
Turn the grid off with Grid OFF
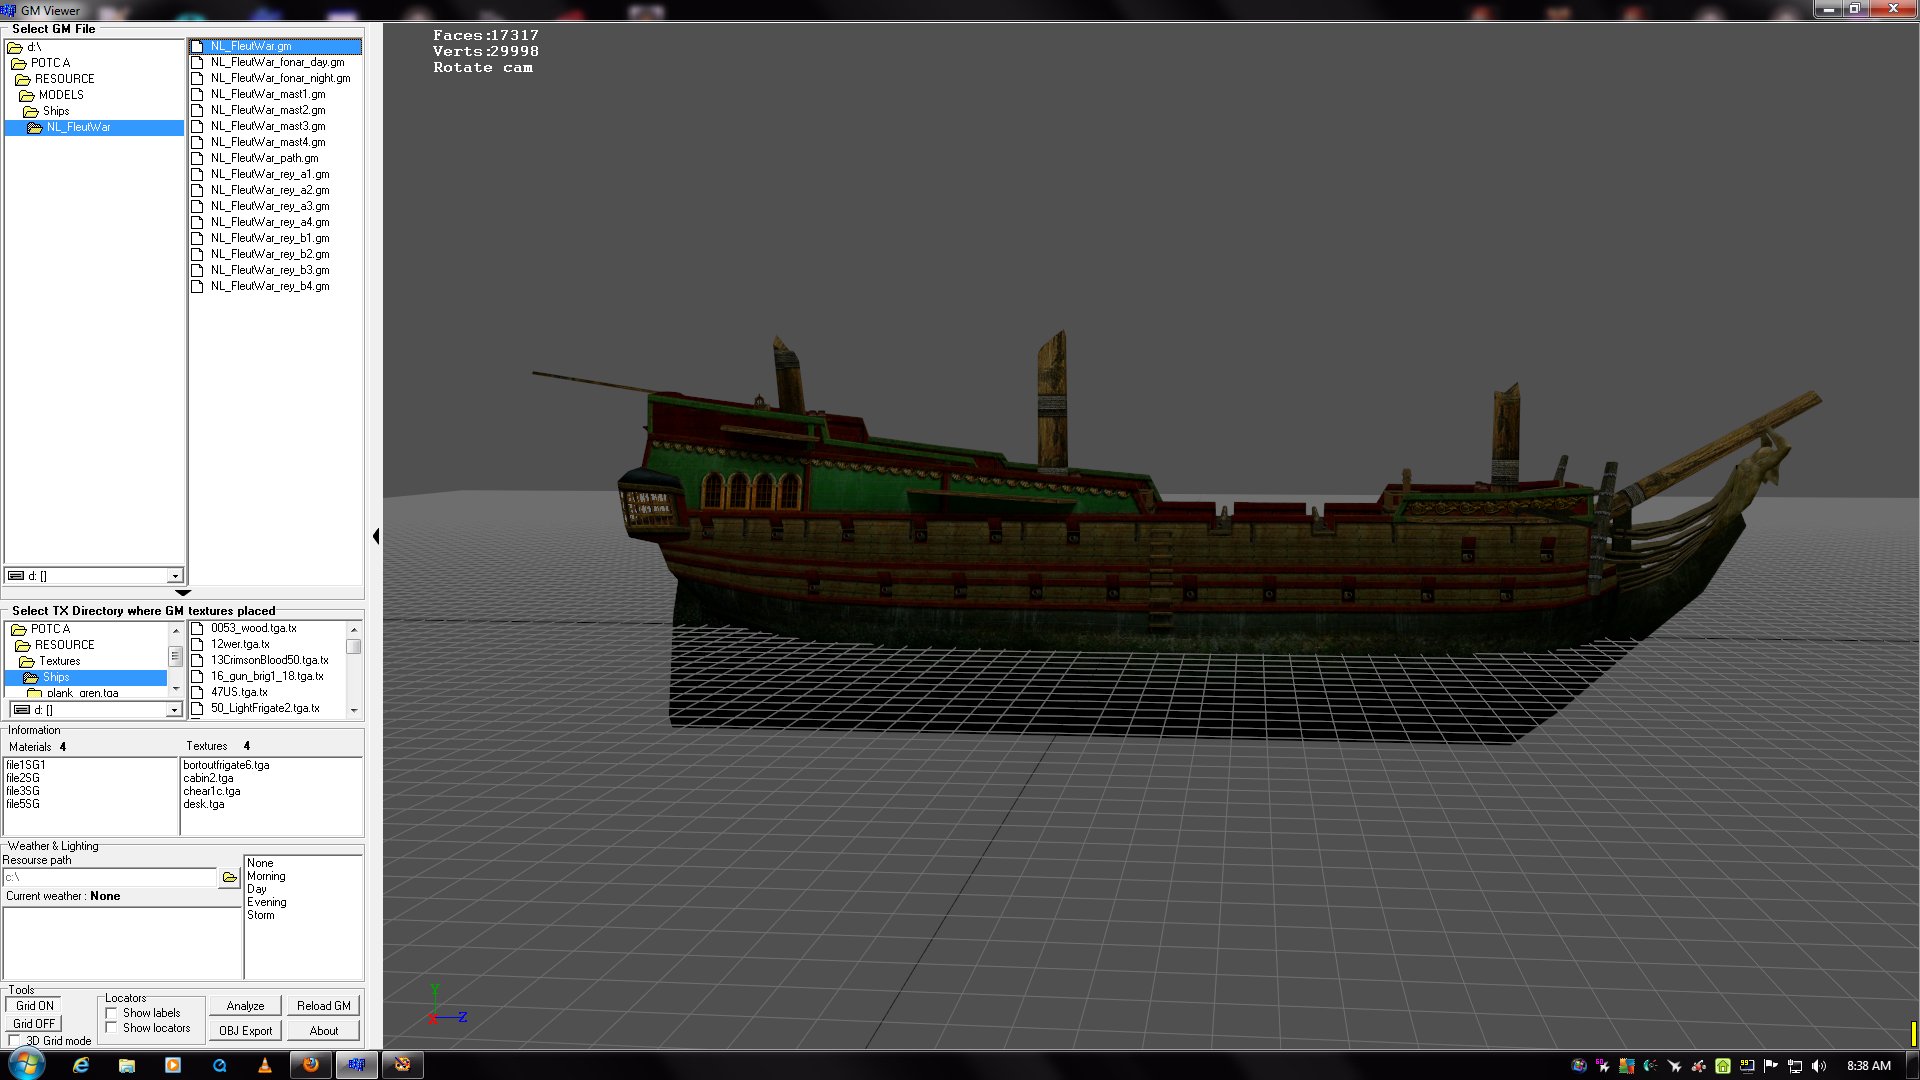34,1024
